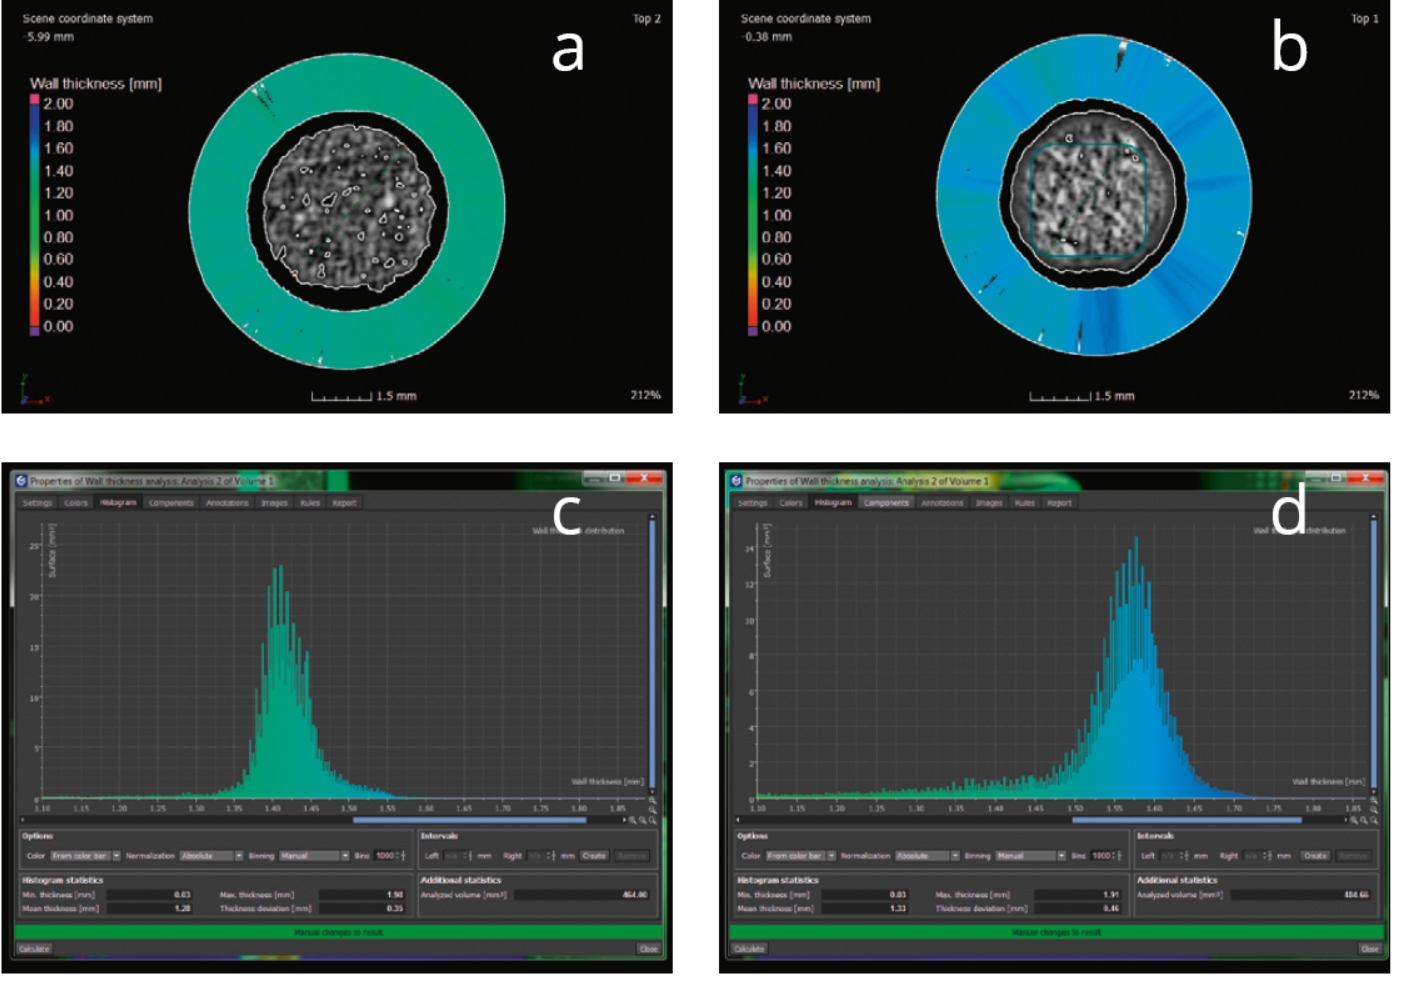The image size is (1404, 990).
Task: Click the vertical histogram scrollbar in right dialog
Action: (x=1374, y=655)
